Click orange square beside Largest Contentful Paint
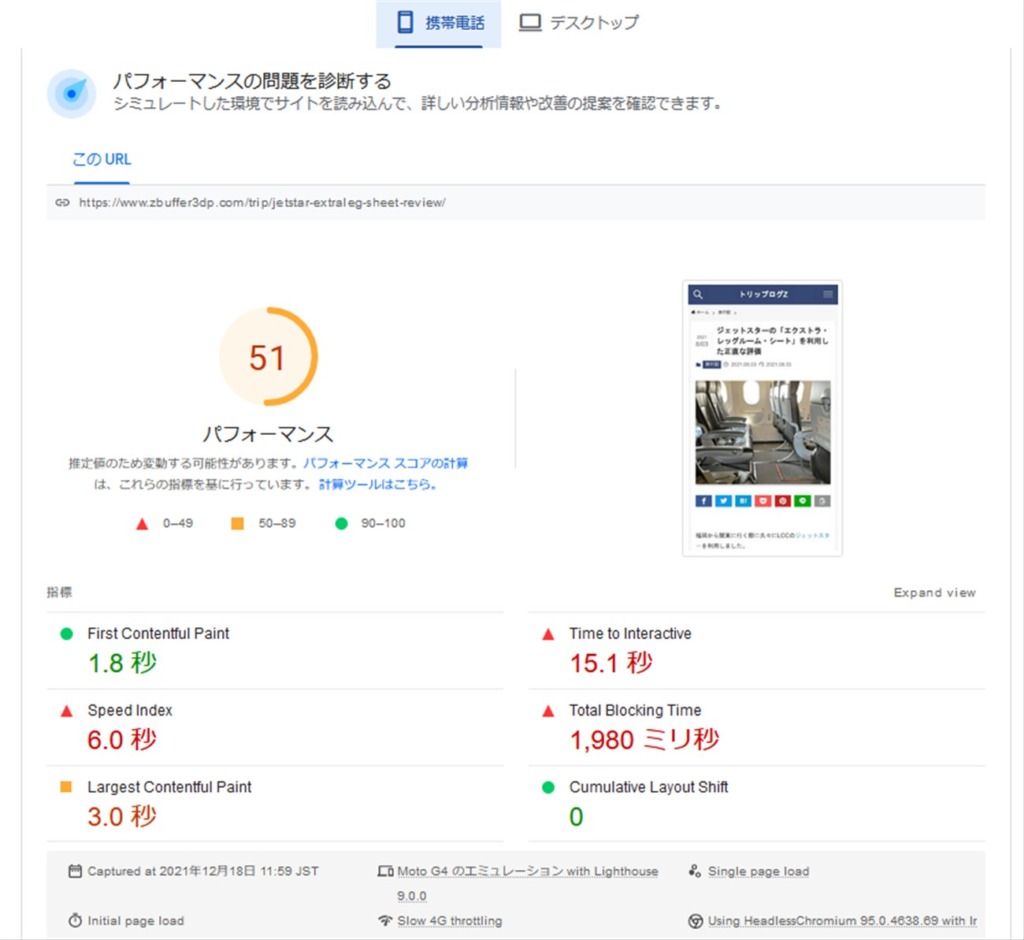The width and height of the screenshot is (1024, 940). (66, 786)
